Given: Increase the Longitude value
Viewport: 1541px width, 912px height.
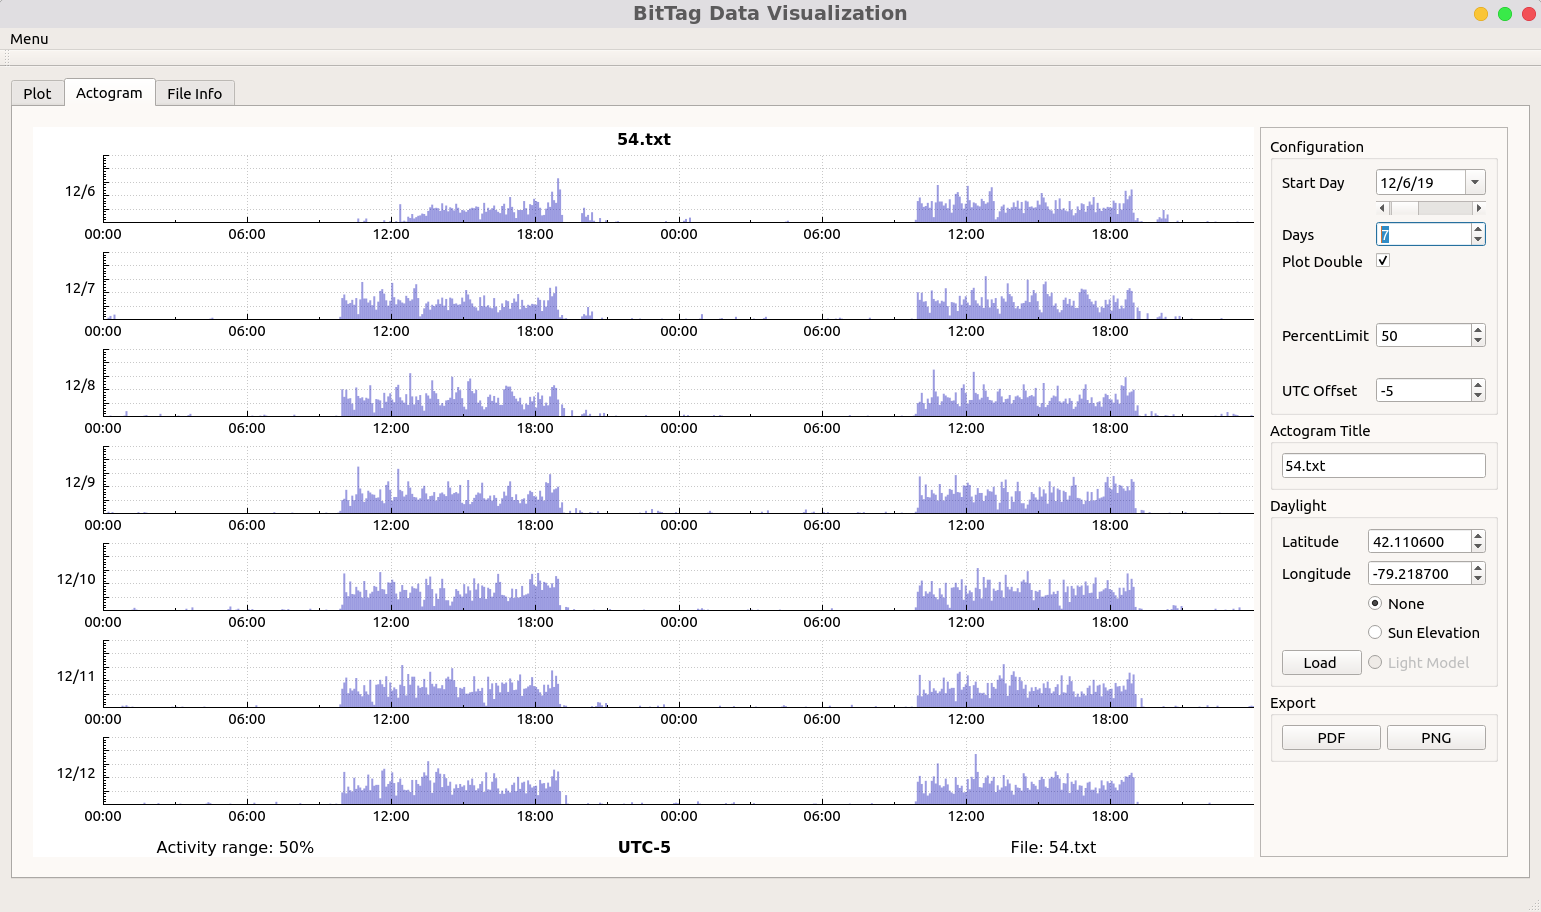Looking at the screenshot, I should pyautogui.click(x=1478, y=568).
